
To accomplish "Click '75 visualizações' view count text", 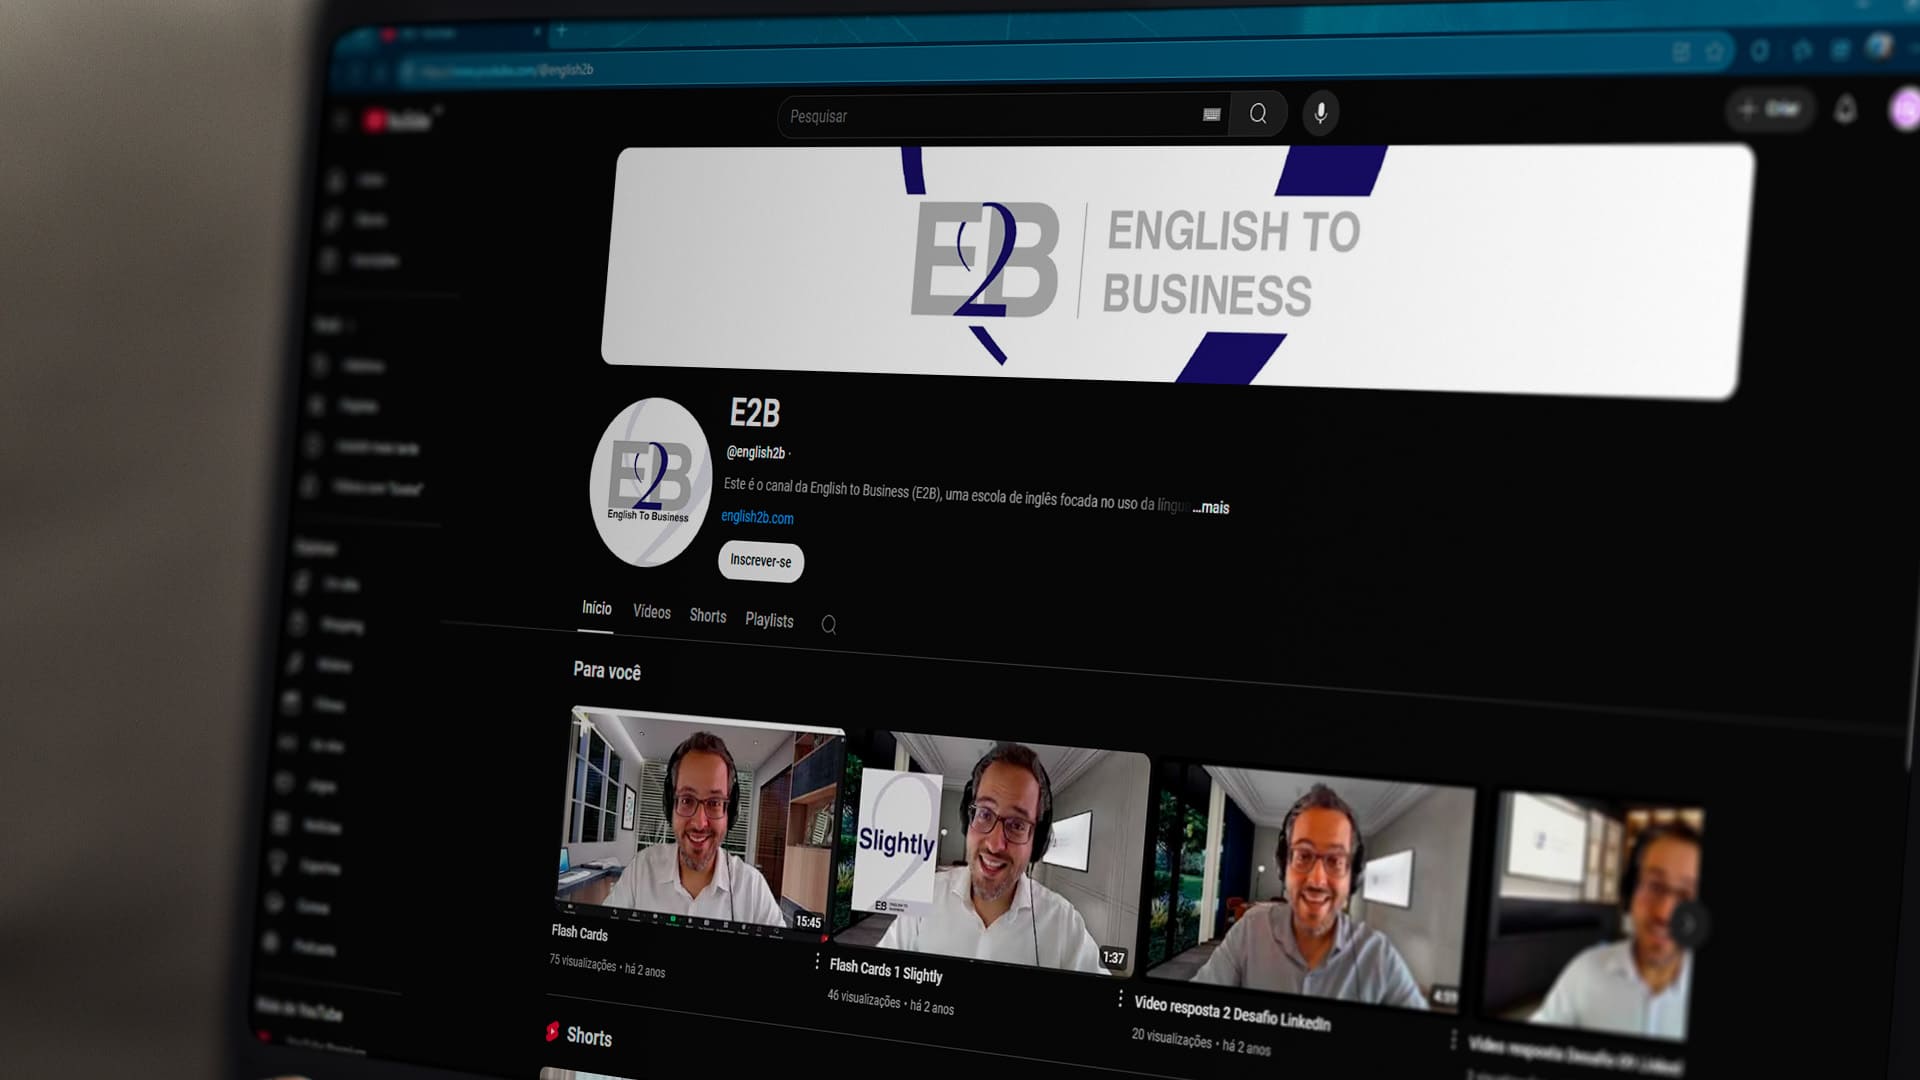I will 582,962.
